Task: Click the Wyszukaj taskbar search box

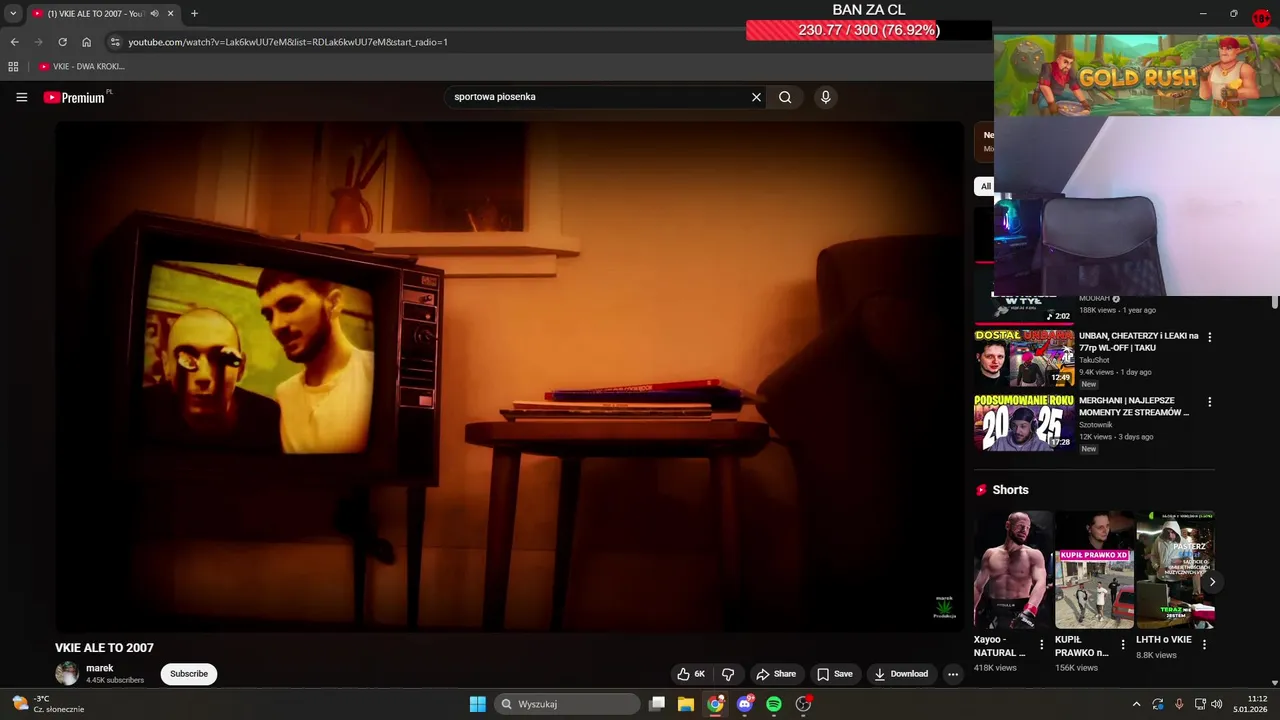Action: 568,704
